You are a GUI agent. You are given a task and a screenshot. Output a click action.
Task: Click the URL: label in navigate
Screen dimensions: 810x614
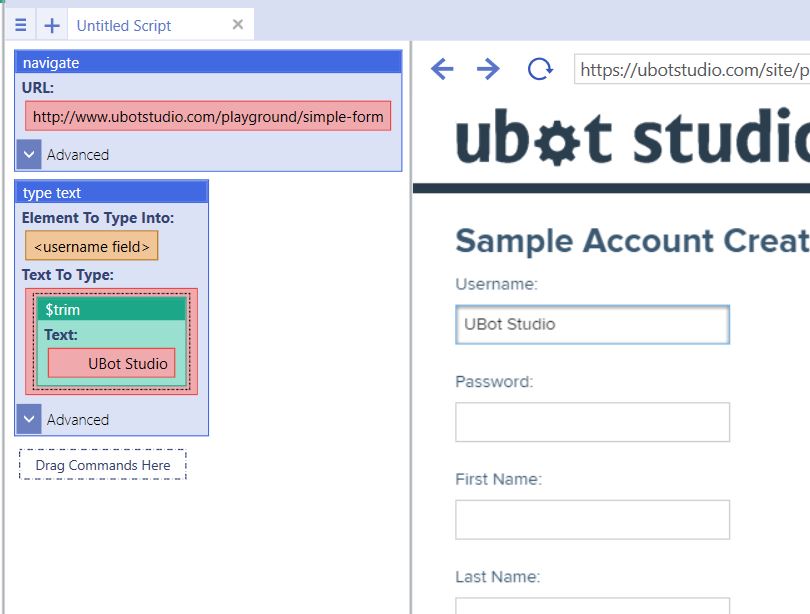click(x=38, y=87)
